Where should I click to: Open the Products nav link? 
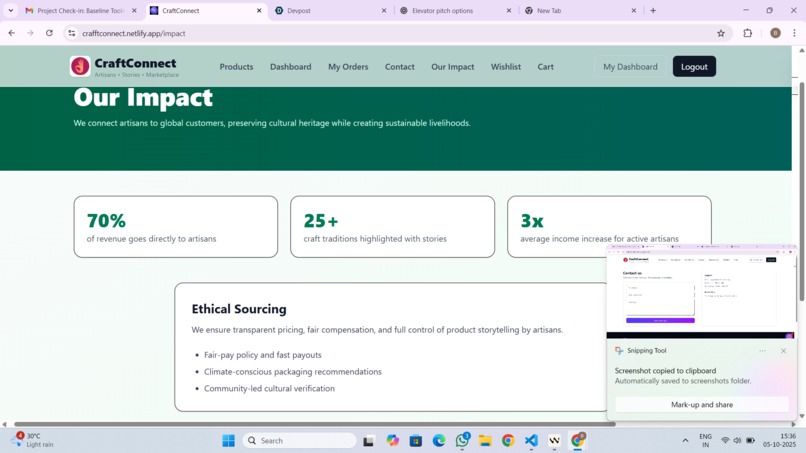236,67
